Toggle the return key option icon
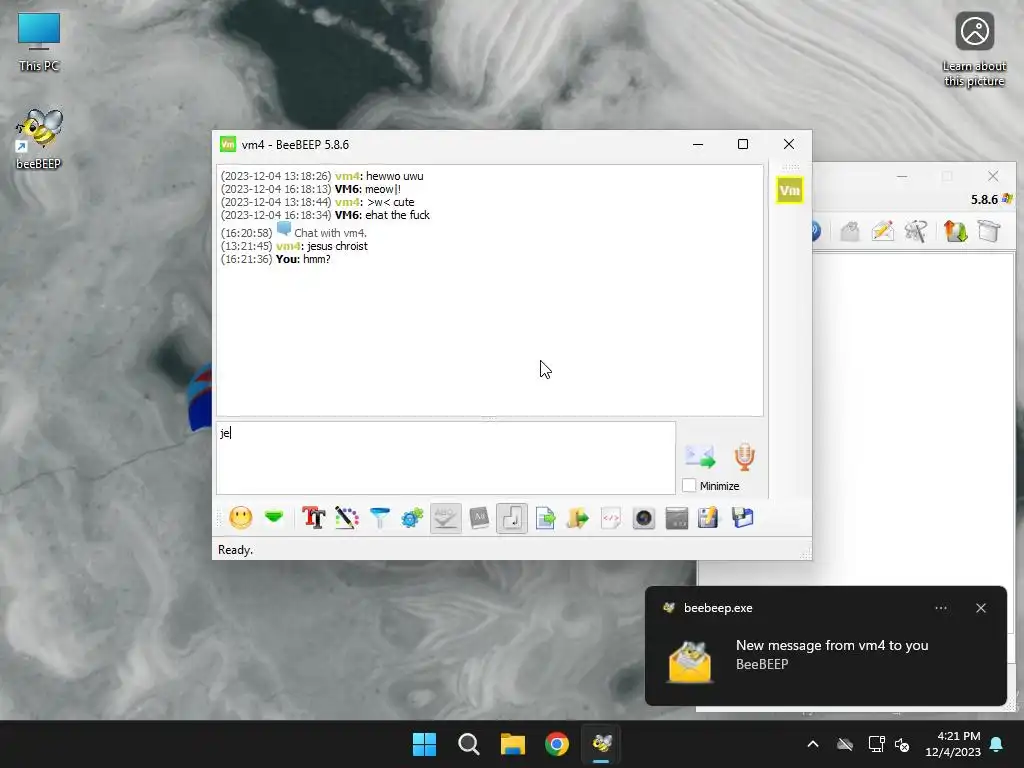1024x768 pixels. click(x=512, y=518)
